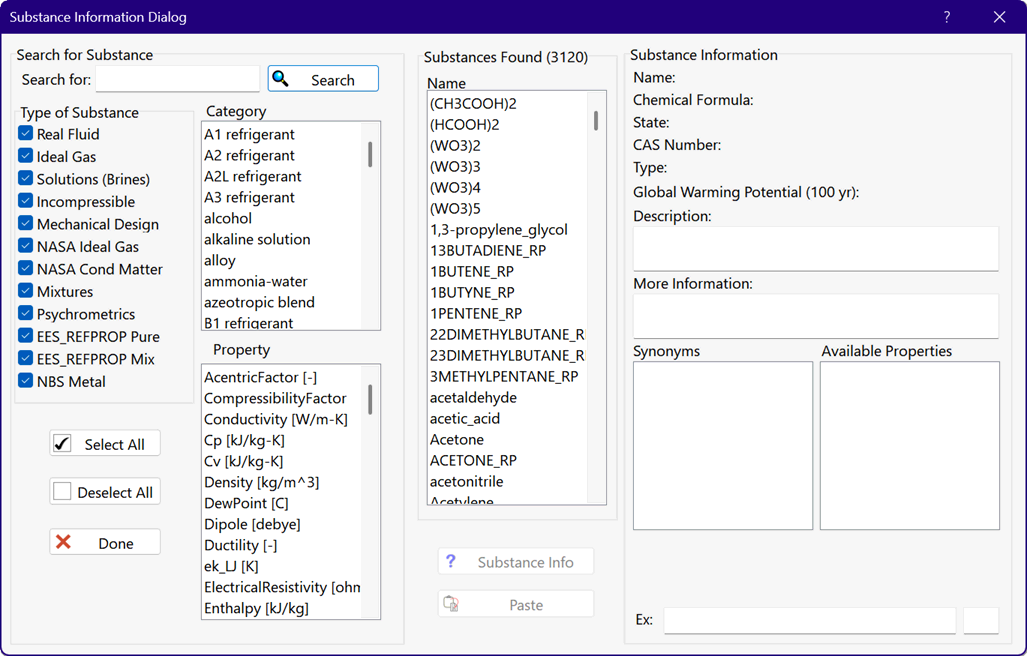1027x656 pixels.
Task: Select Acetone in Substances Found list
Action: (457, 439)
